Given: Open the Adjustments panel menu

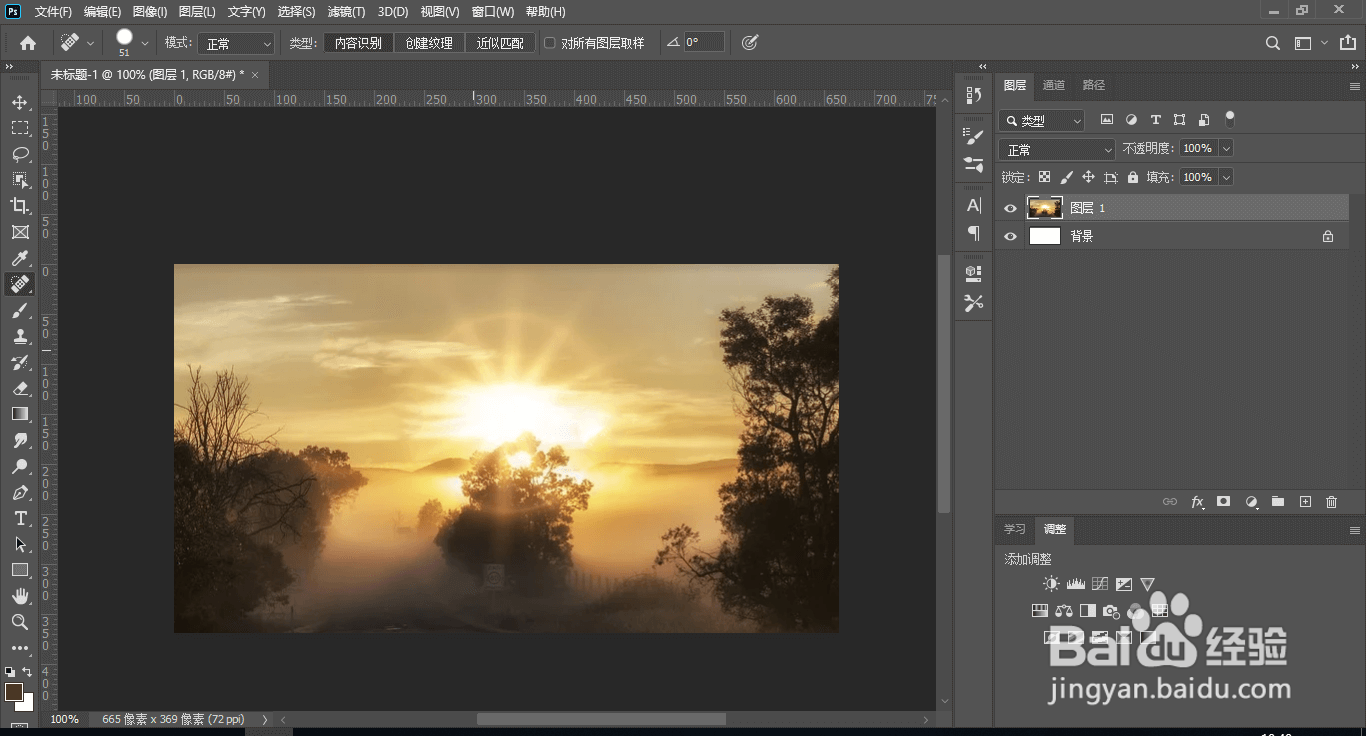Looking at the screenshot, I should (1355, 530).
